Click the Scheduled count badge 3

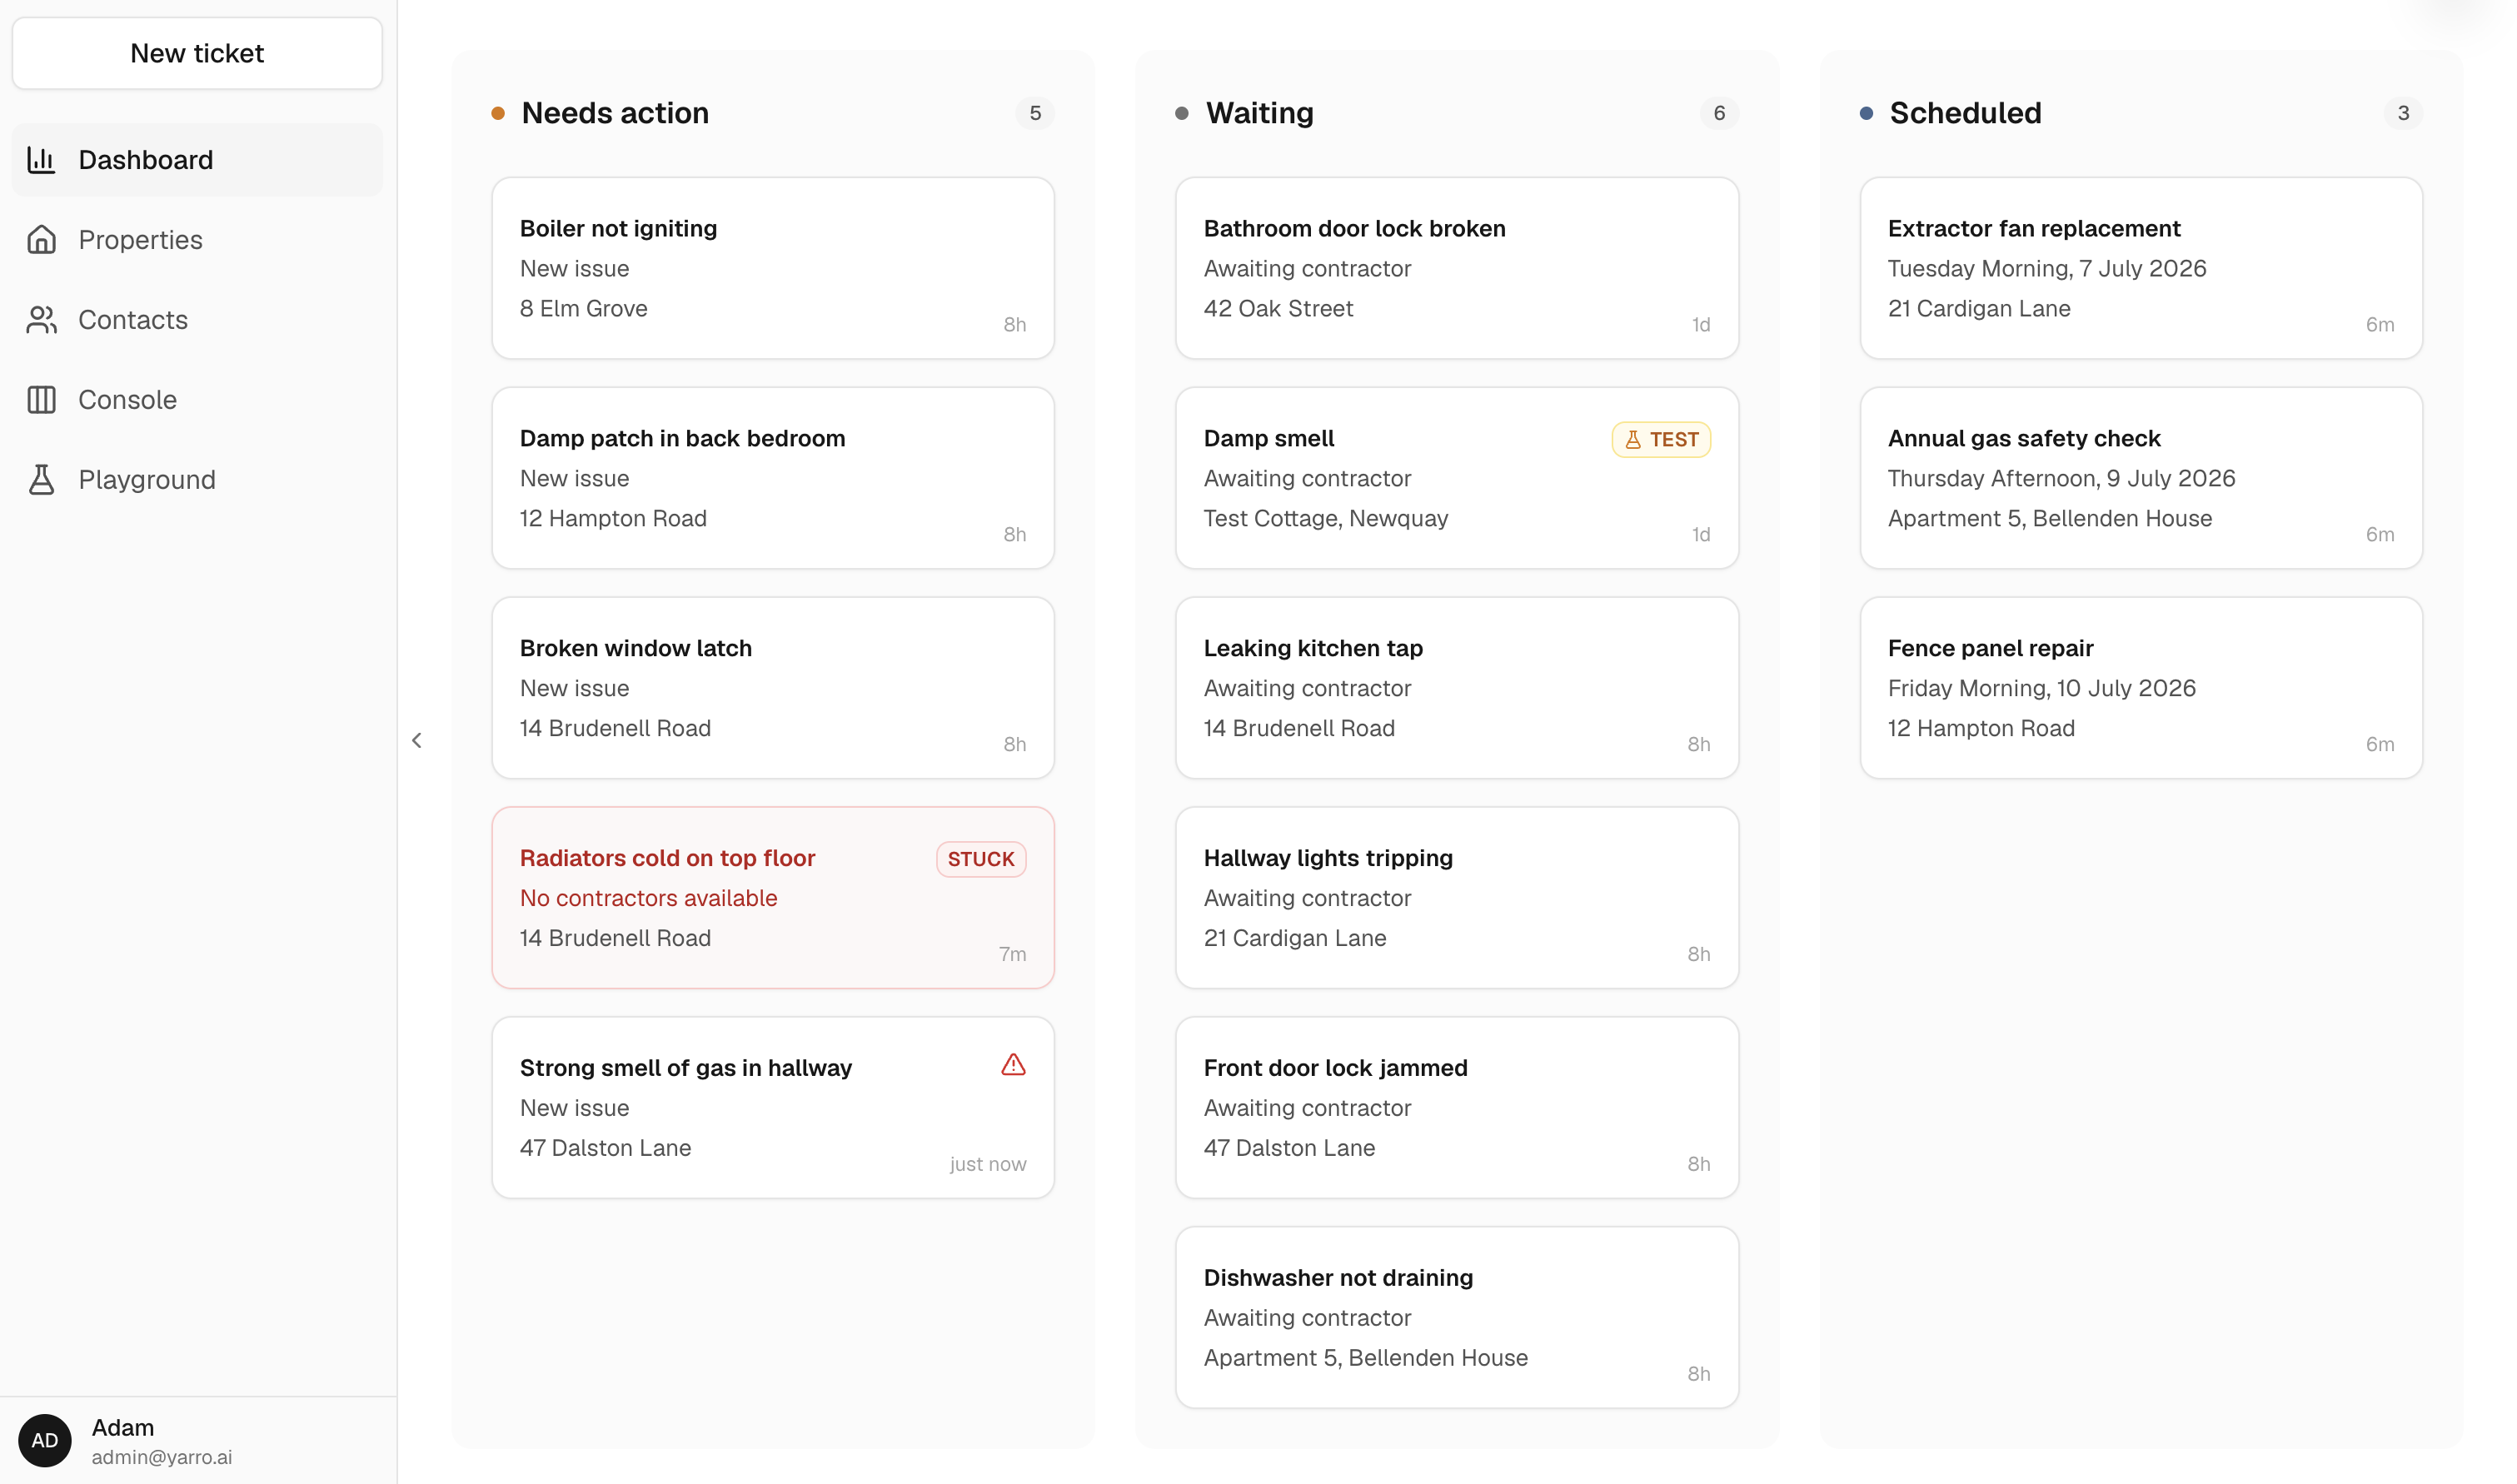(x=2403, y=113)
